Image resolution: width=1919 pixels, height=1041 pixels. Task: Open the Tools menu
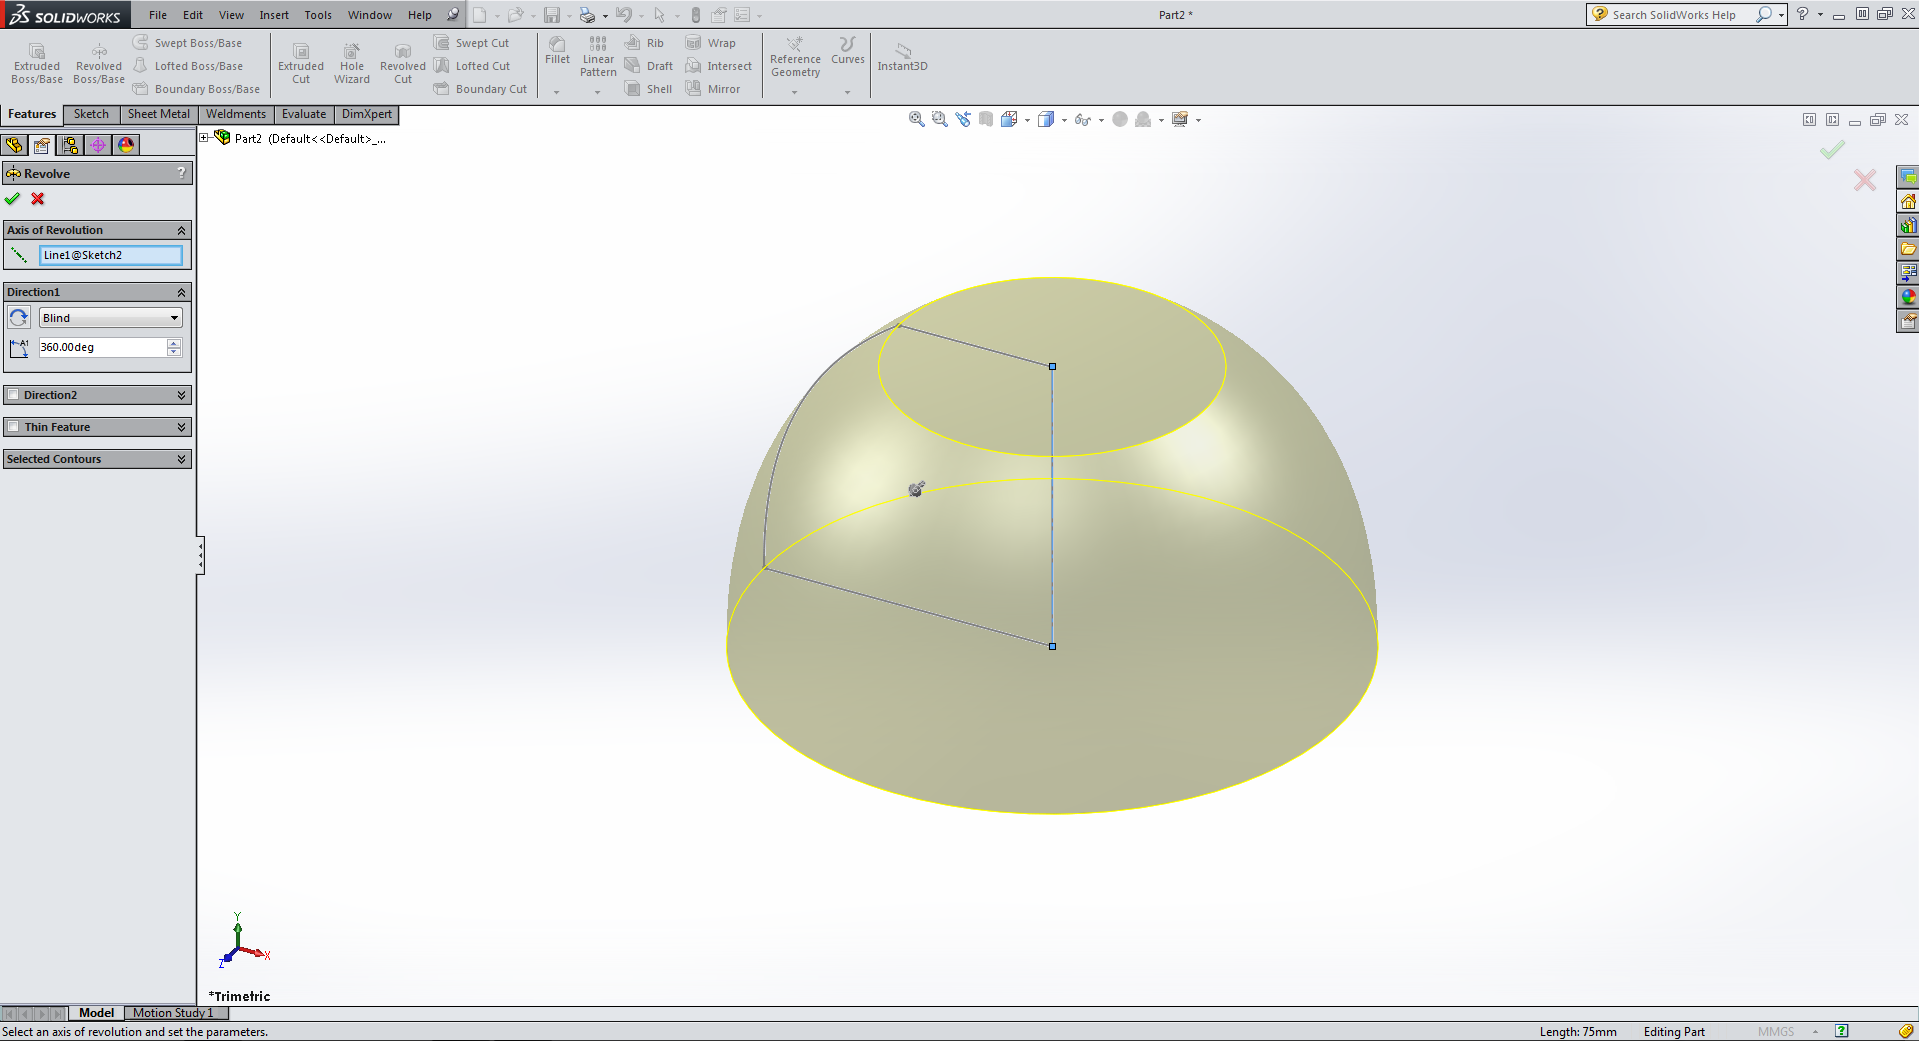318,15
